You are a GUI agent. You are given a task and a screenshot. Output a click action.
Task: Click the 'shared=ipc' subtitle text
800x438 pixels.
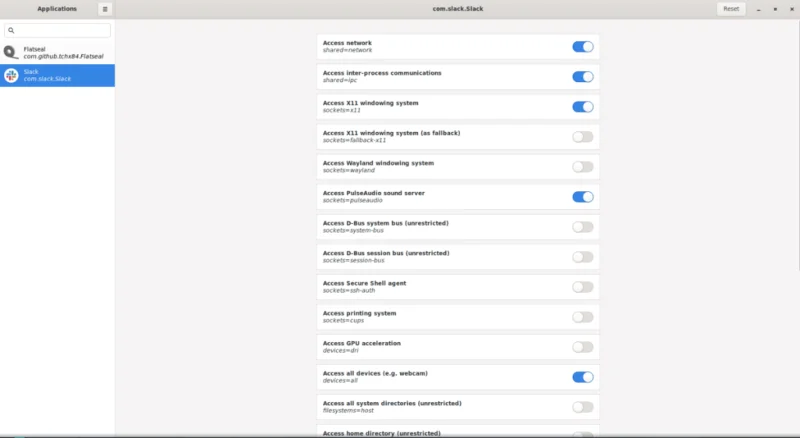pos(340,81)
